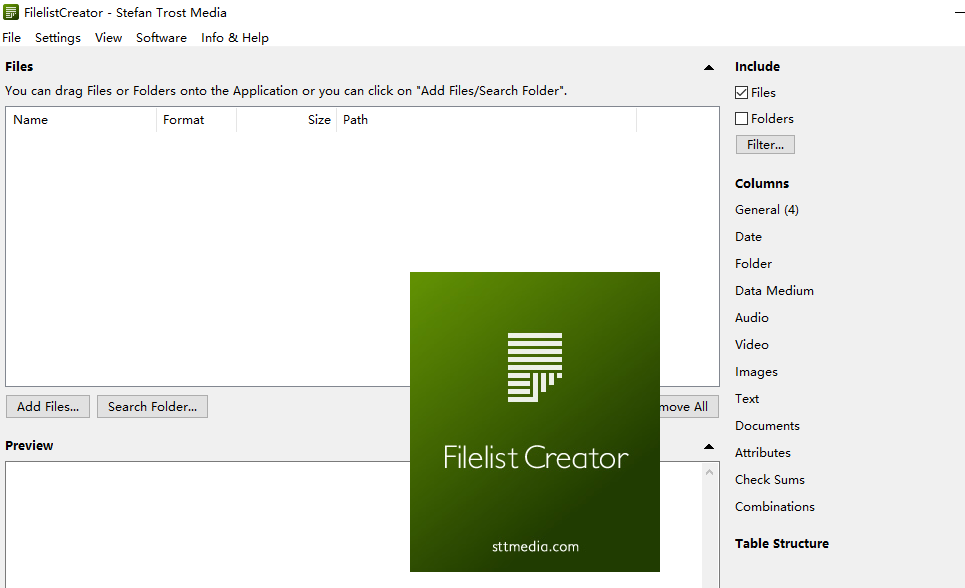965x588 pixels.
Task: Click the Include heading
Action: click(x=757, y=66)
